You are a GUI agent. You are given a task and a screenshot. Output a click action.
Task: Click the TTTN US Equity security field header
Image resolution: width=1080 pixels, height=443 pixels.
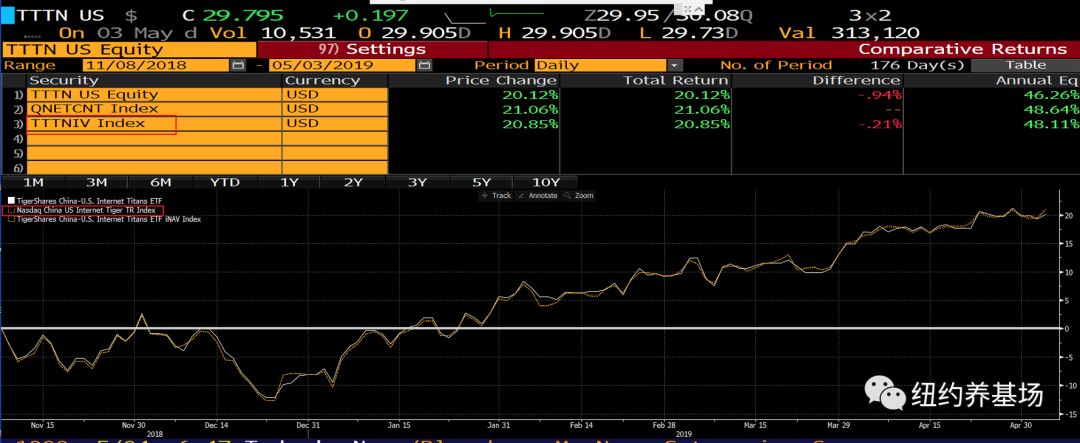click(x=129, y=50)
